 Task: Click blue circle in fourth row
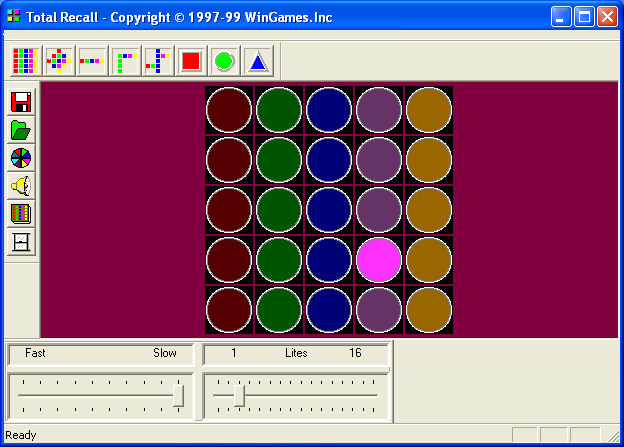coord(329,260)
